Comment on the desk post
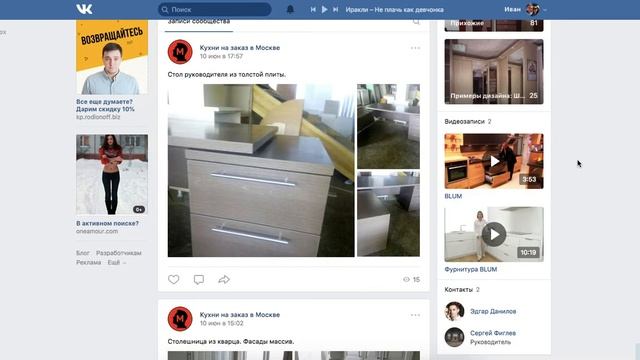Screen dimensions: 640x360 point(199,280)
